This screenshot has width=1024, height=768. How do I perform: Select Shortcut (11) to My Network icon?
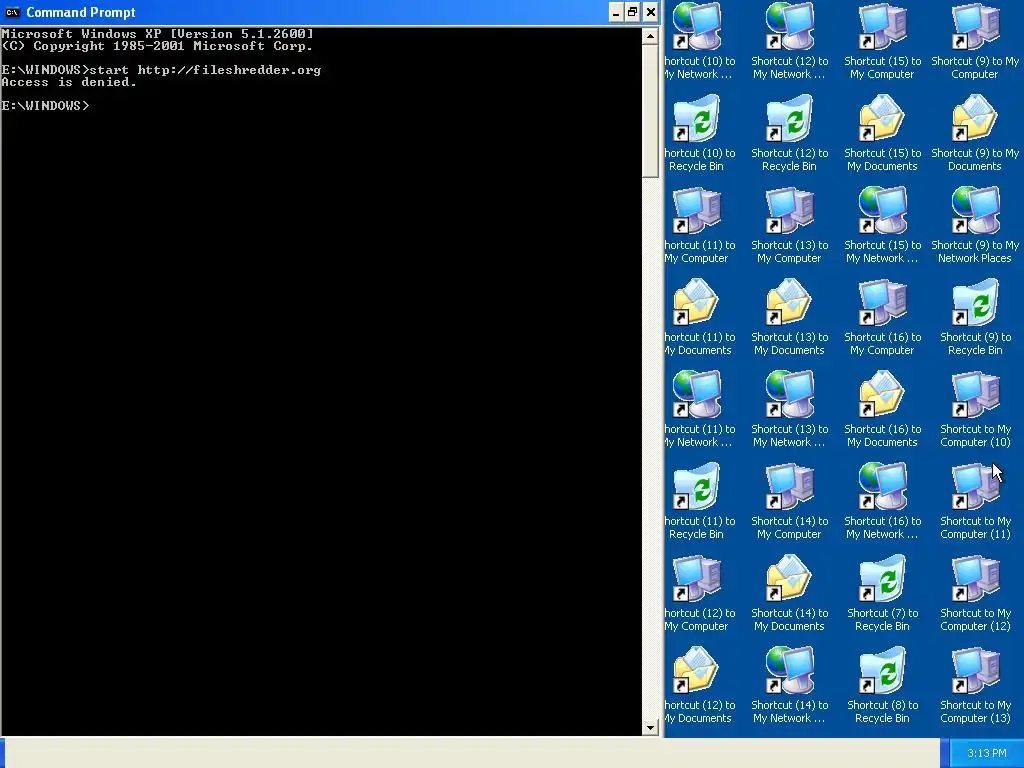pyautogui.click(x=697, y=394)
